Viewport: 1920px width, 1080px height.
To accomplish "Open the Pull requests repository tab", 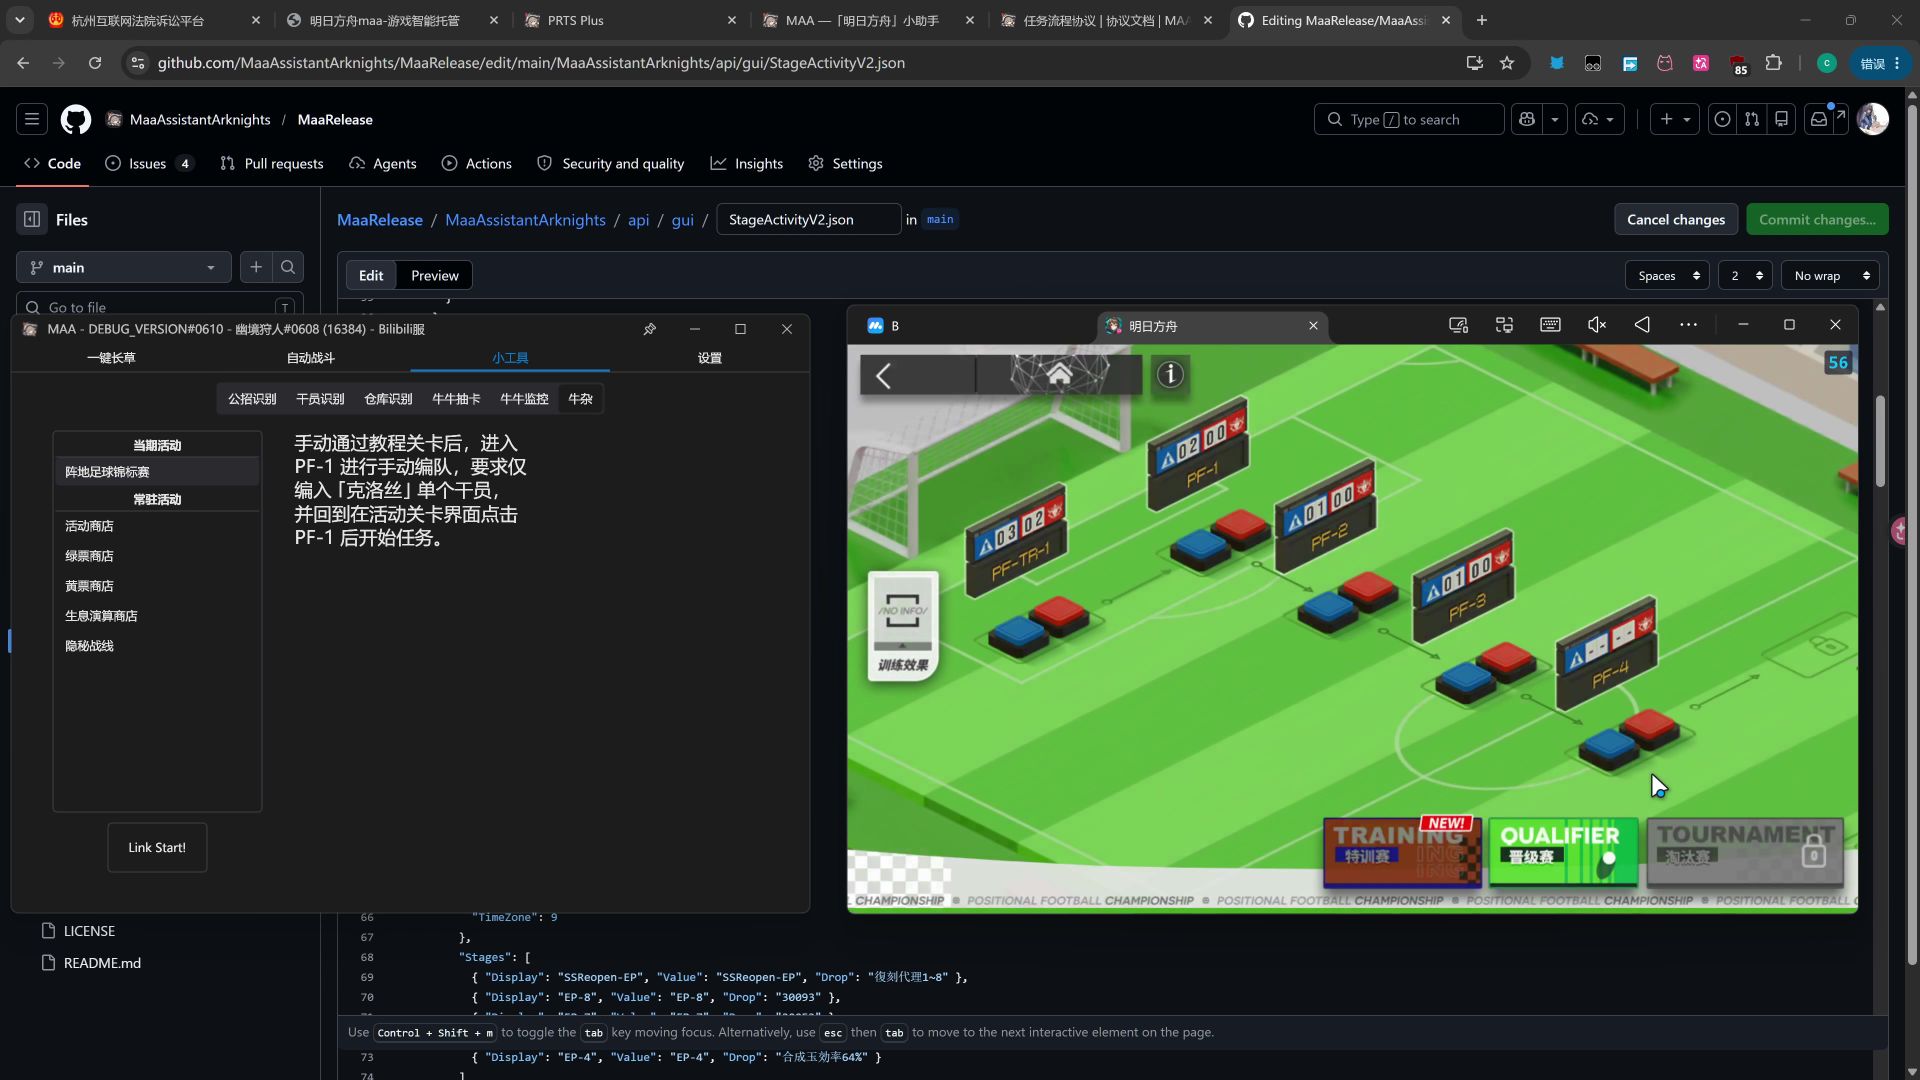I will pos(272,163).
